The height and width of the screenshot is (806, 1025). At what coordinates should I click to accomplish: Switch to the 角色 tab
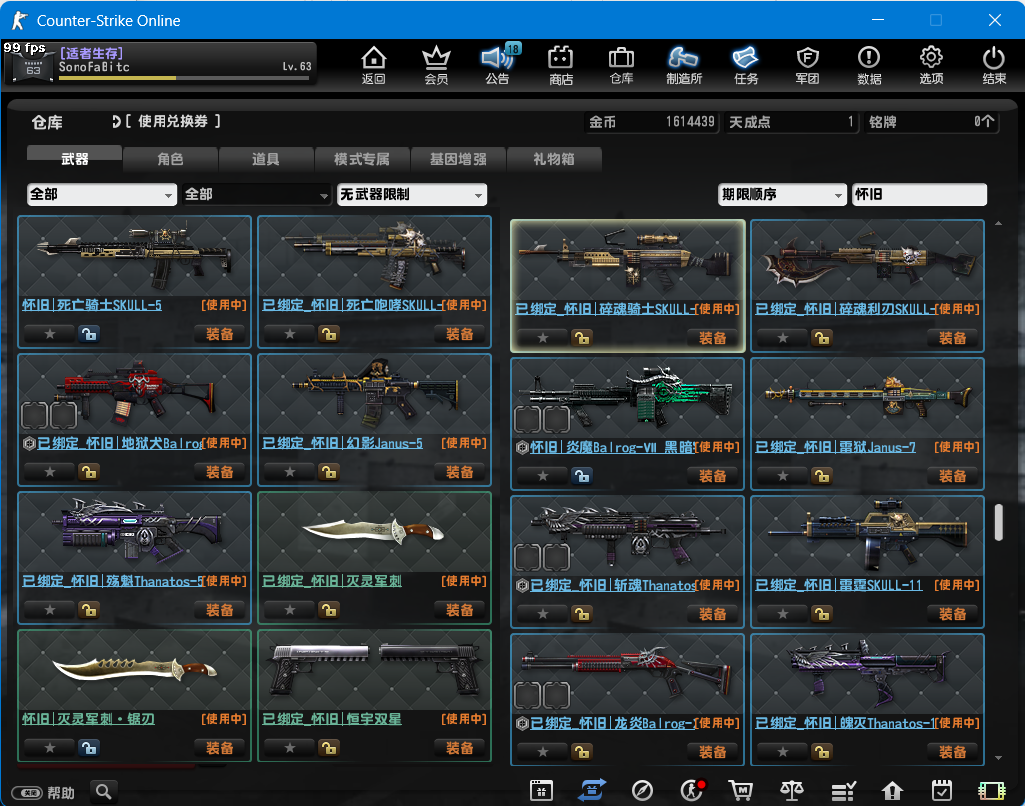coord(170,159)
